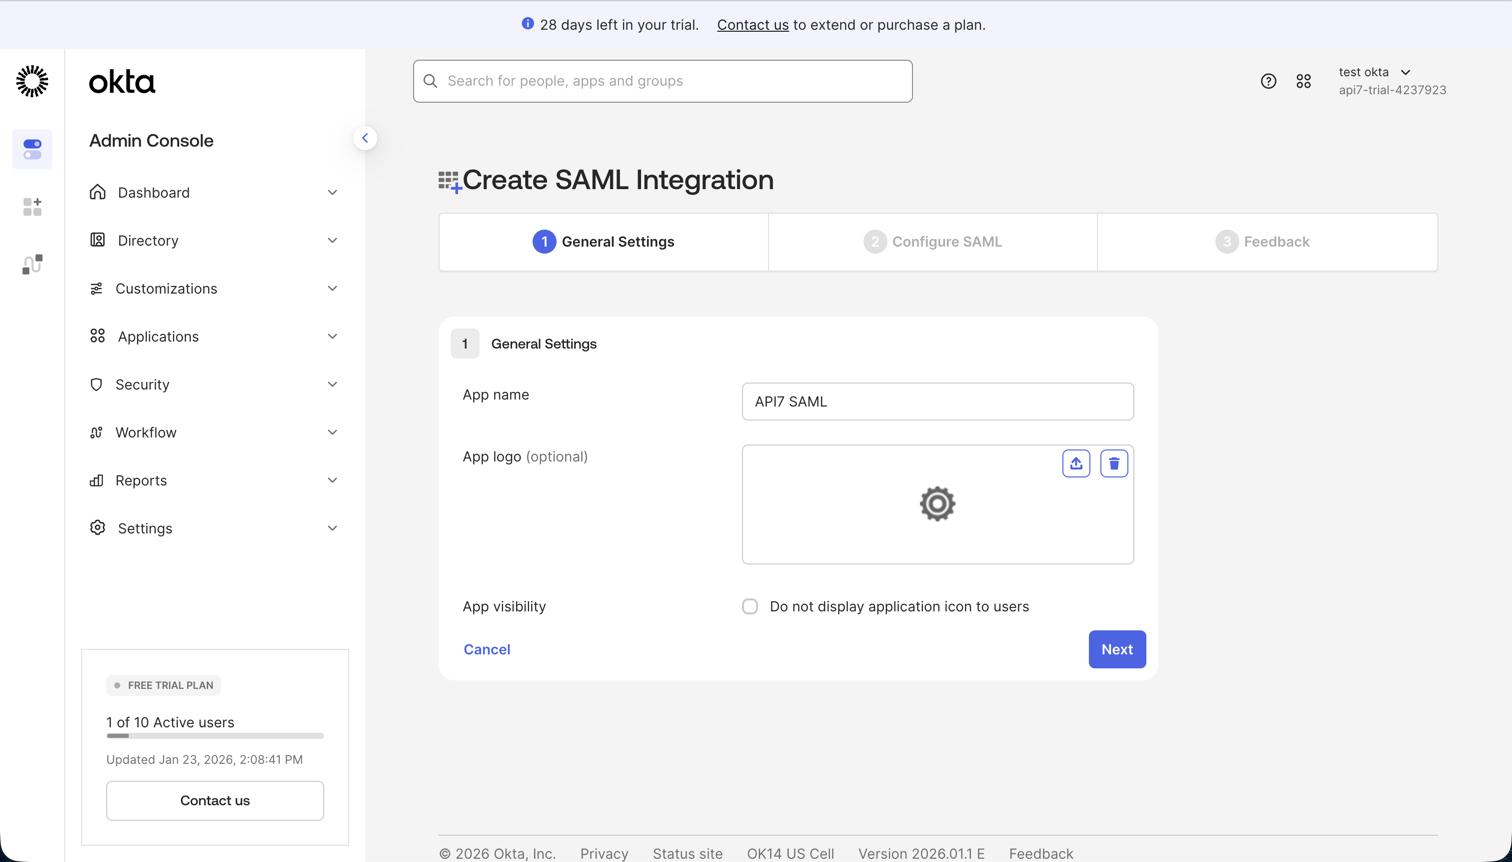Open the Configure SAML step tab

[x=932, y=241]
